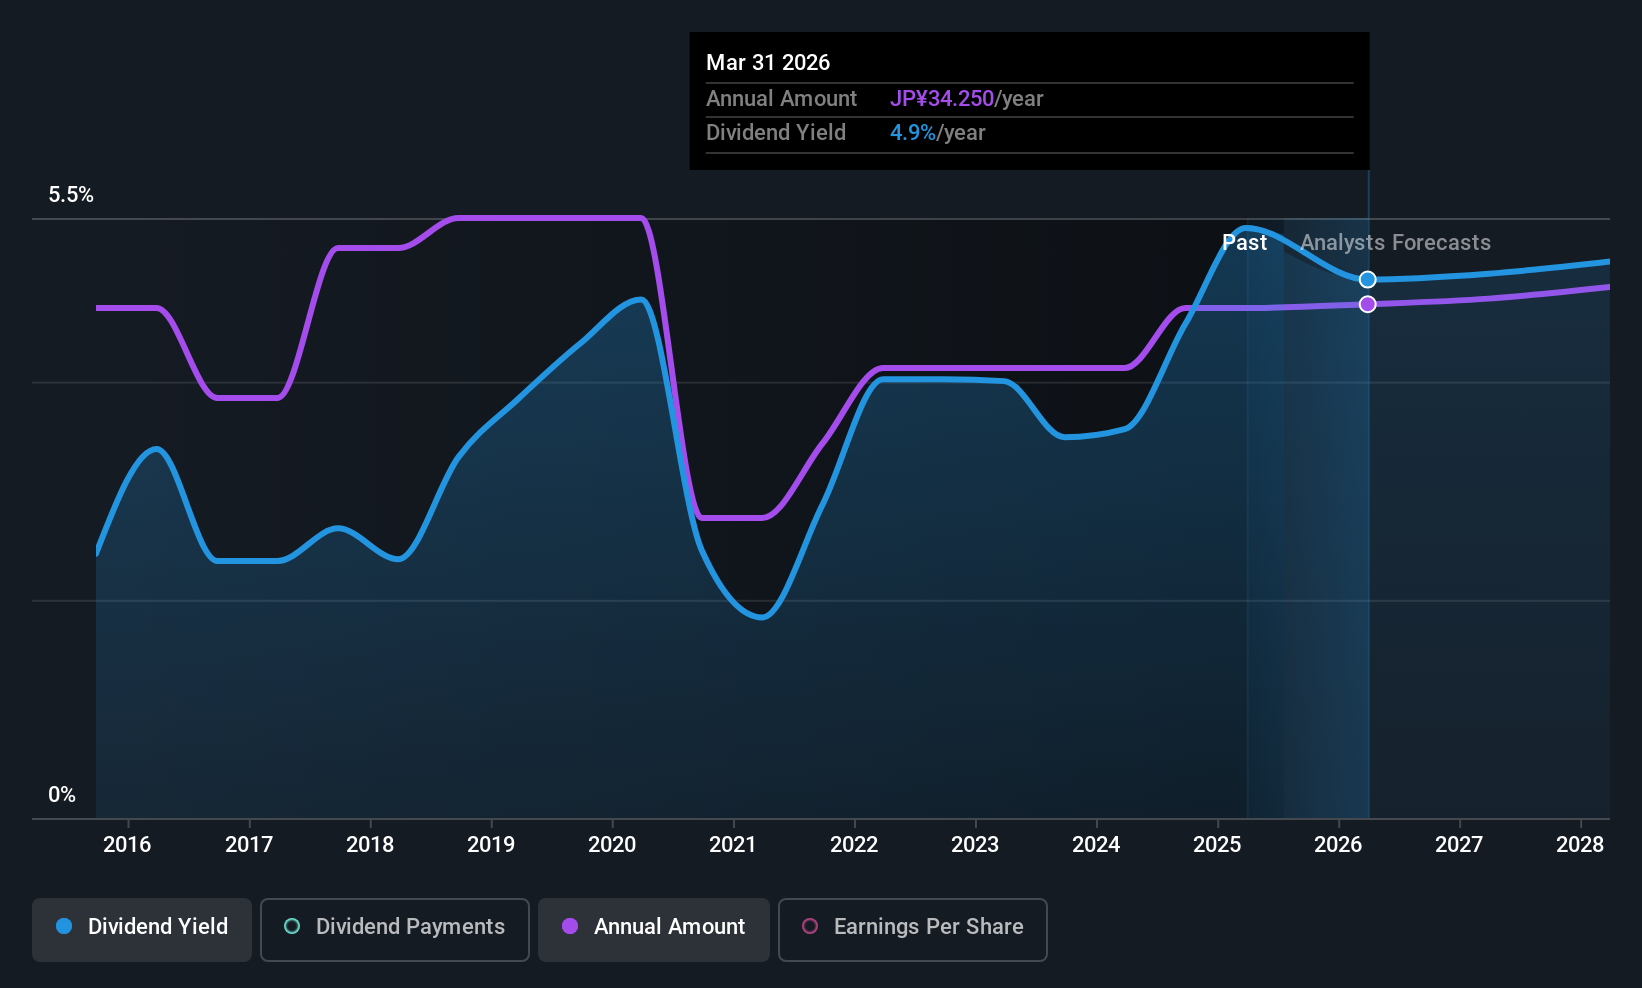The height and width of the screenshot is (988, 1642).
Task: Click the Past label on the chart
Action: point(1245,243)
